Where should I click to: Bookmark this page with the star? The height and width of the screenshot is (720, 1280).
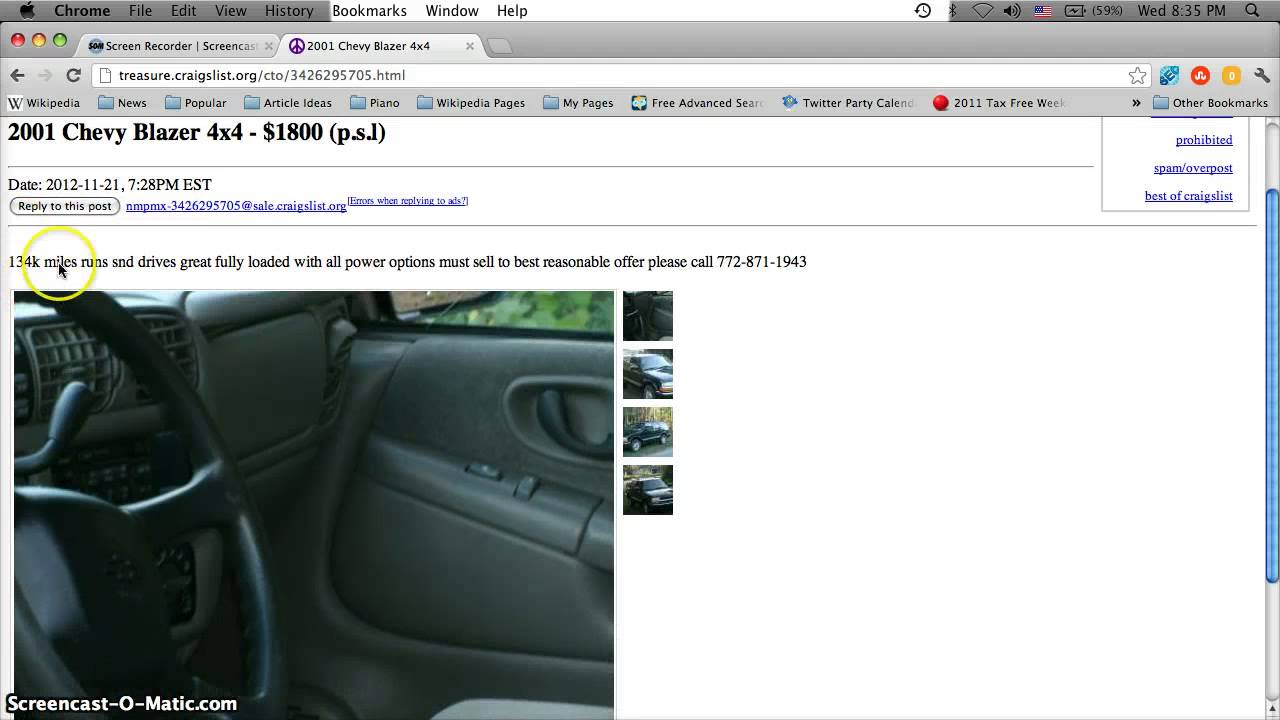(1137, 75)
